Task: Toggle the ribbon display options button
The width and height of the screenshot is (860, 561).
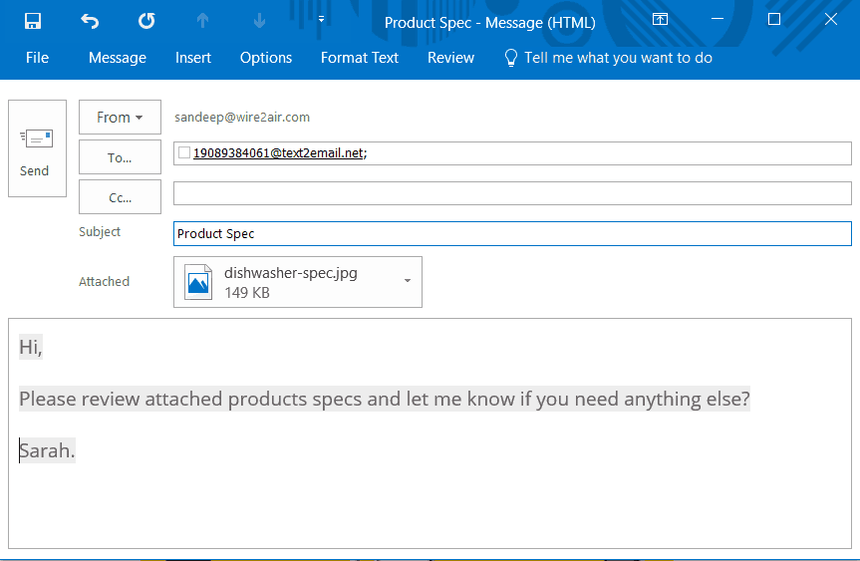Action: tap(660, 20)
